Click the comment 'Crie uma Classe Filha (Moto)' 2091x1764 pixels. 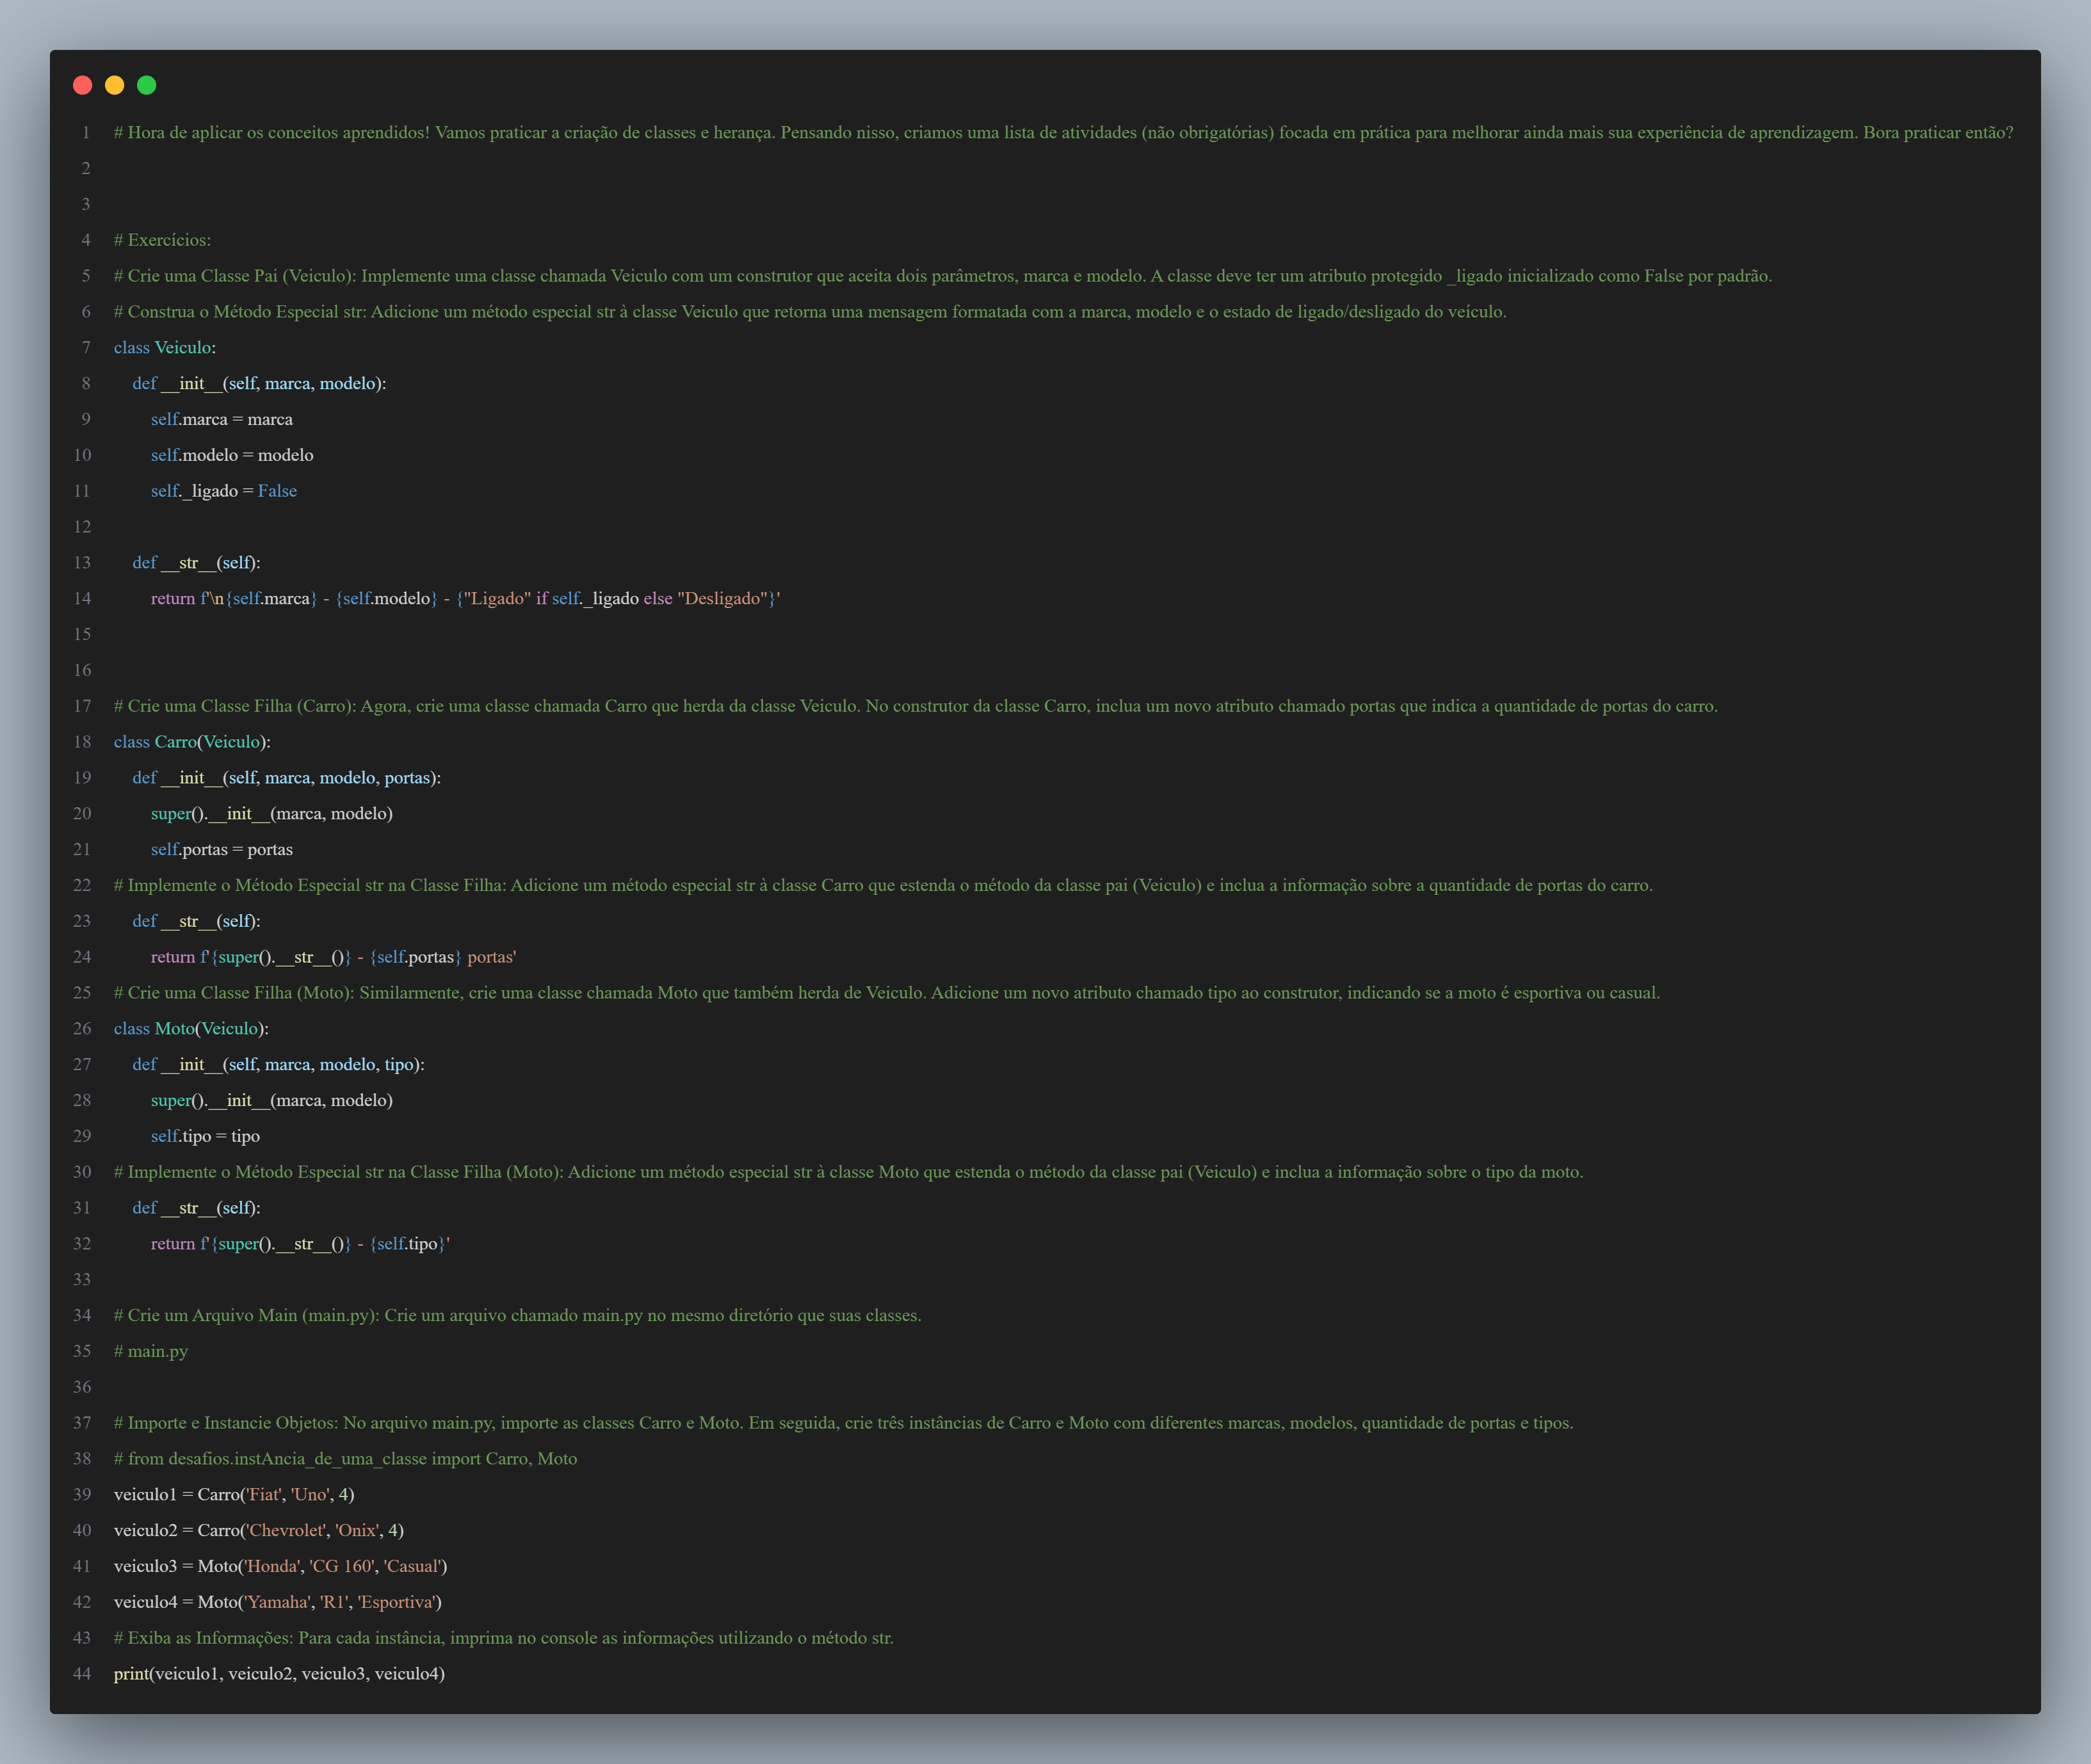887,993
